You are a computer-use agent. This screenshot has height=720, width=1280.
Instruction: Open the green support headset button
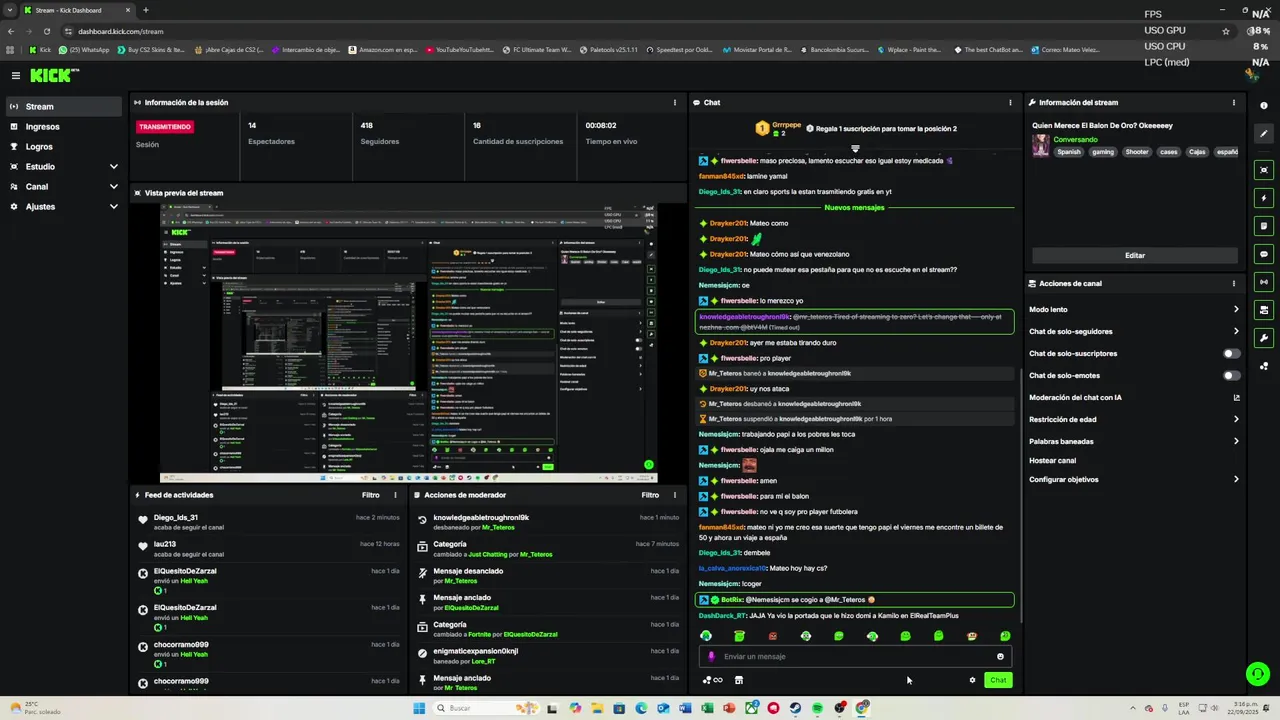pos(1257,673)
